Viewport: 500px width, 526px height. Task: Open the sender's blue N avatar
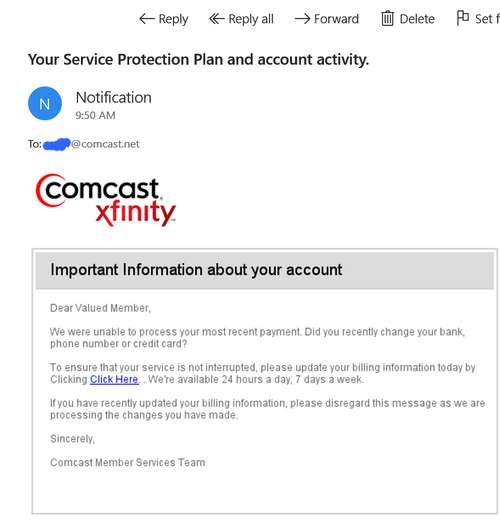(x=45, y=104)
